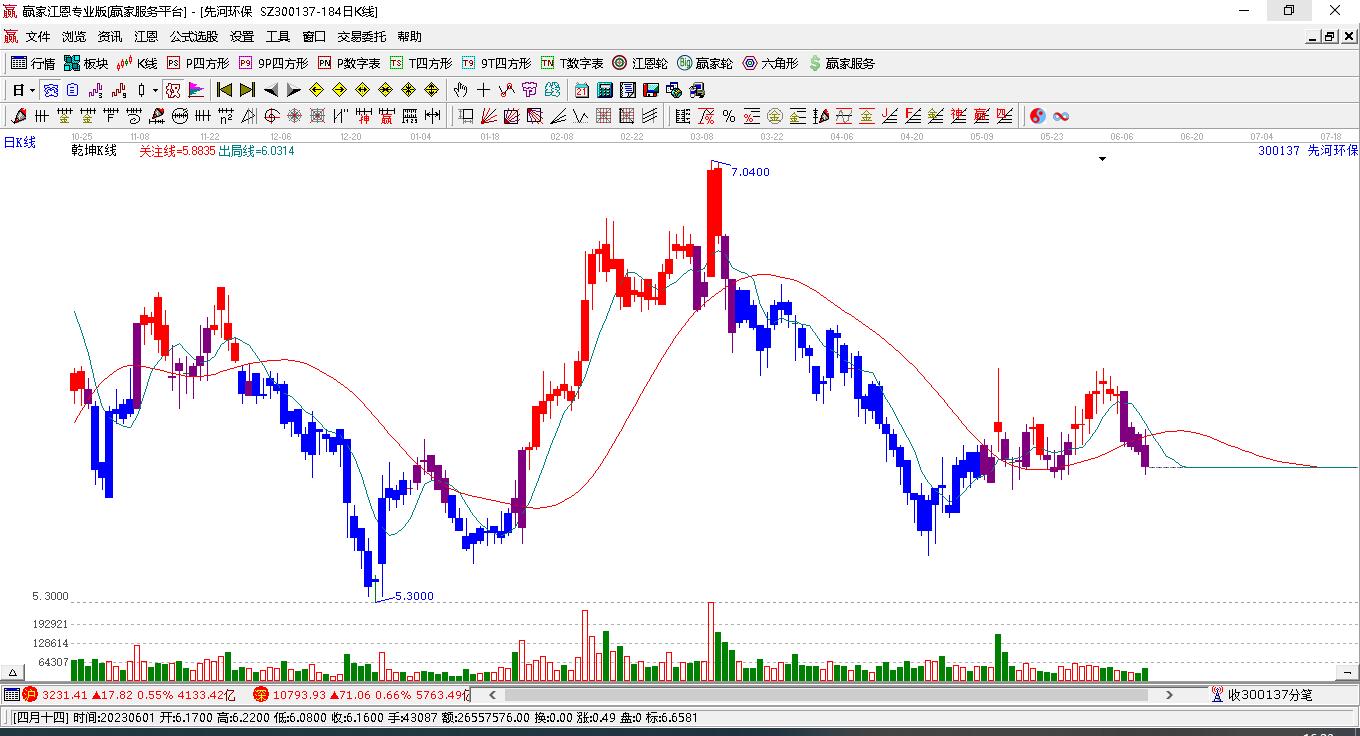
Task: Click the 关注线=5.8835 value
Action: [x=177, y=151]
